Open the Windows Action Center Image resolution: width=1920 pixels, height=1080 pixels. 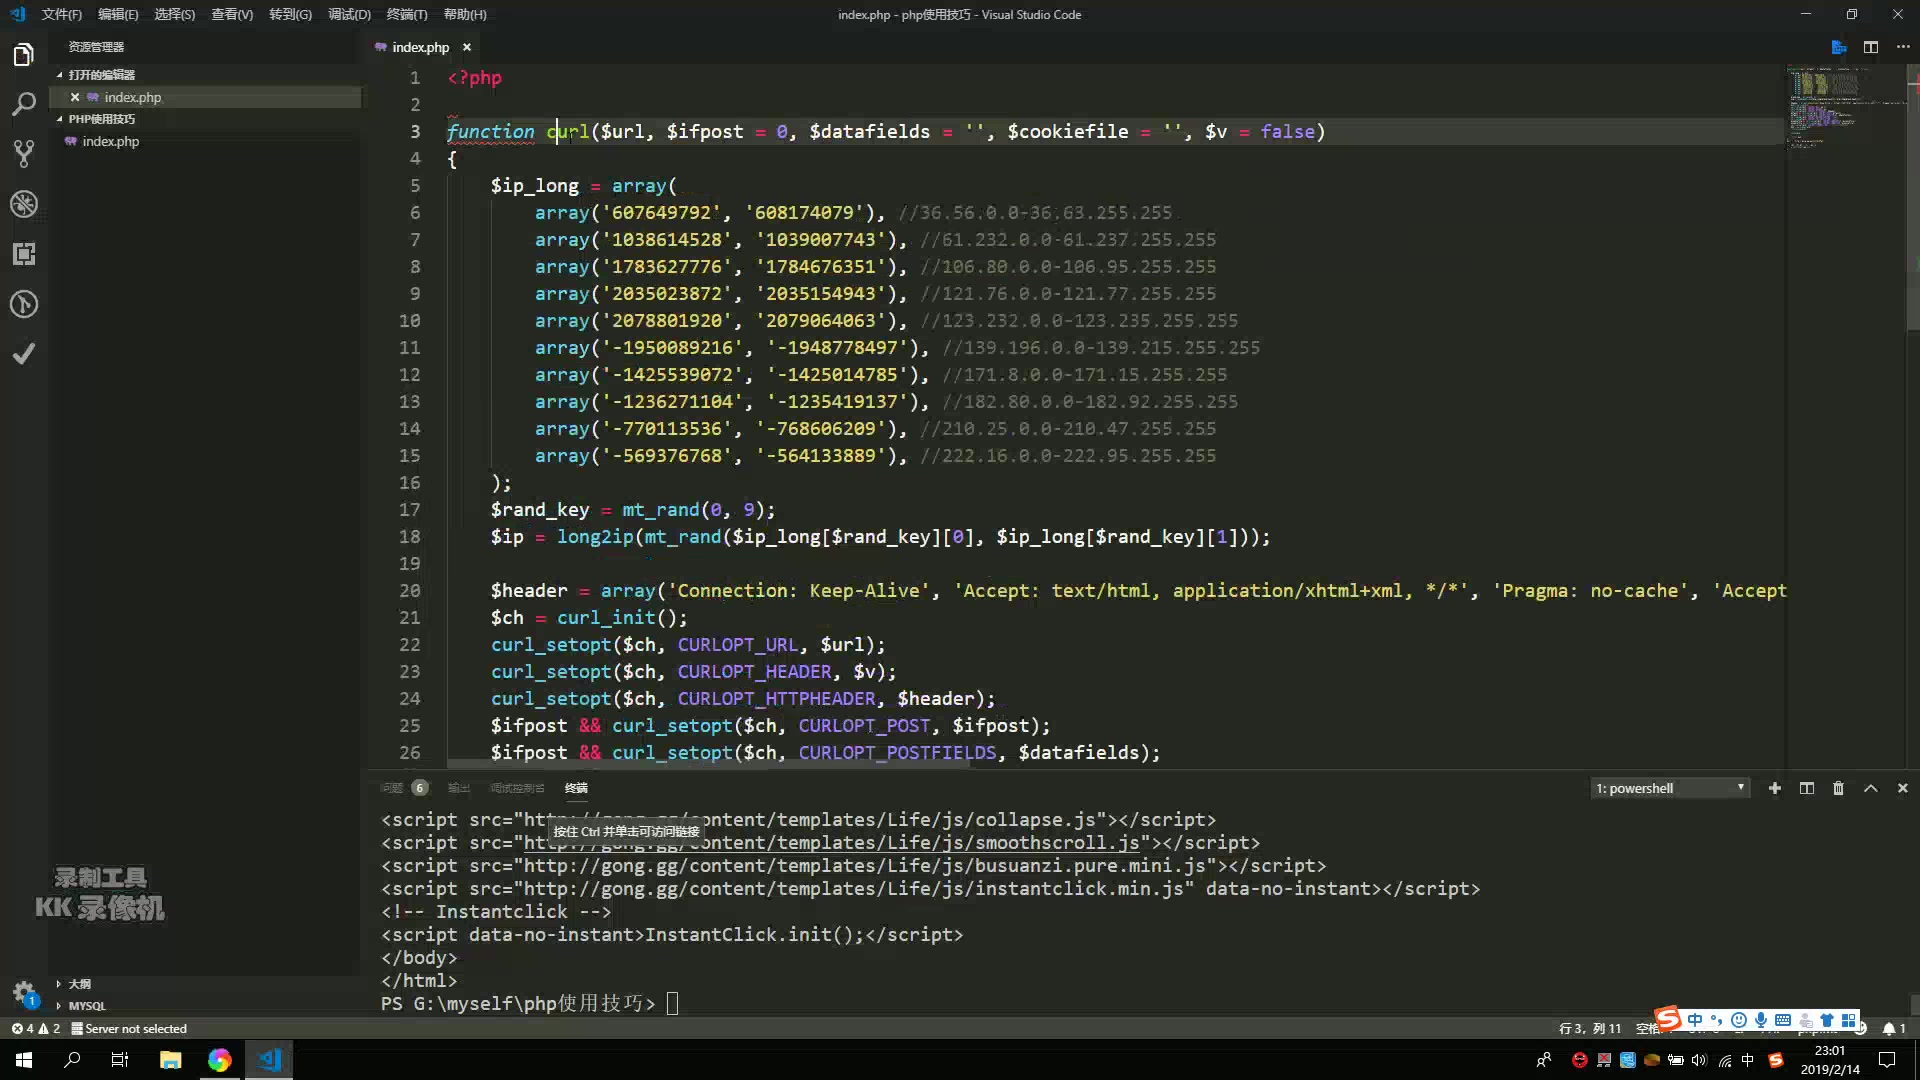click(1887, 1060)
